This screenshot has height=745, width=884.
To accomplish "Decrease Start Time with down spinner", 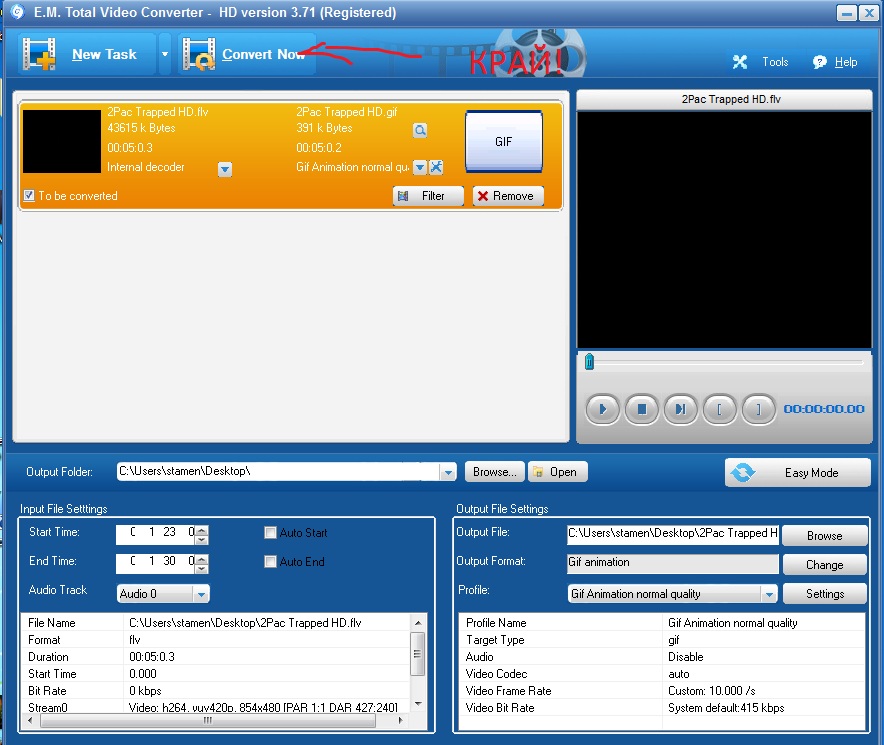I will click(x=202, y=539).
